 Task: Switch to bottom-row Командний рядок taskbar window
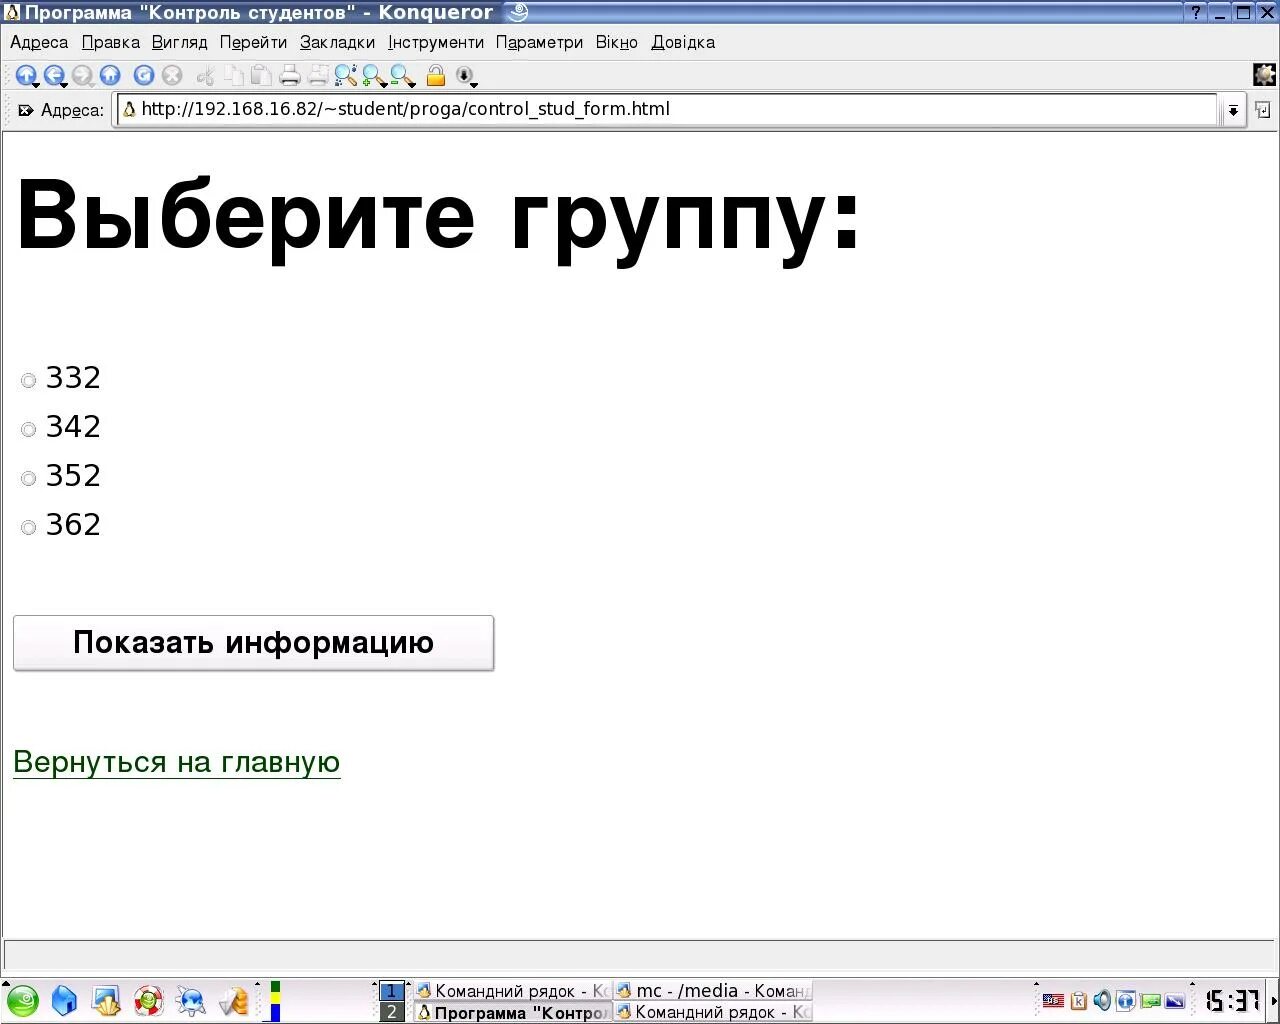[x=713, y=1012]
